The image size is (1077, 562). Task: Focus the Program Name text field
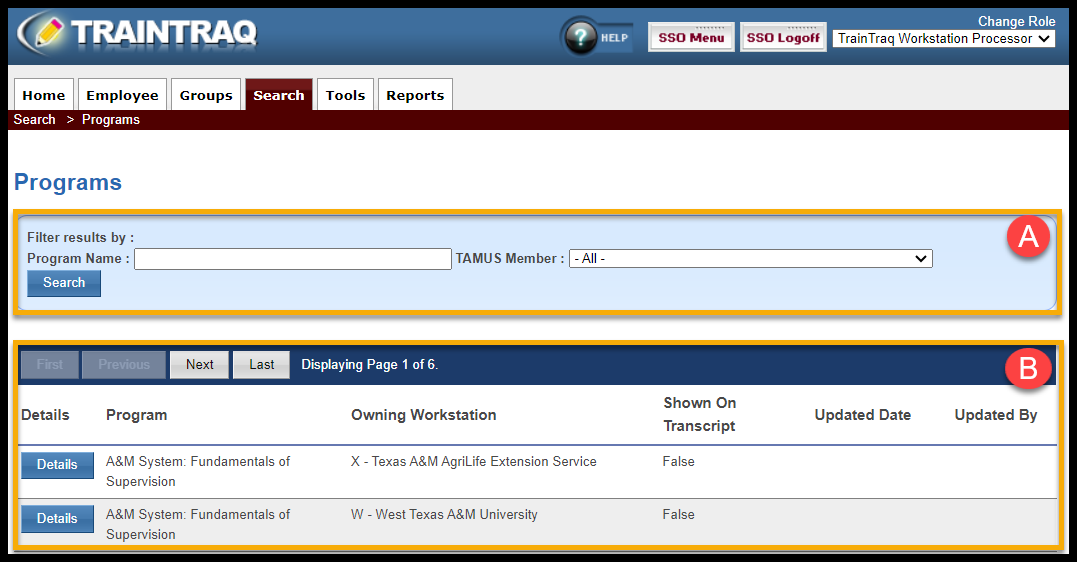pyautogui.click(x=293, y=259)
